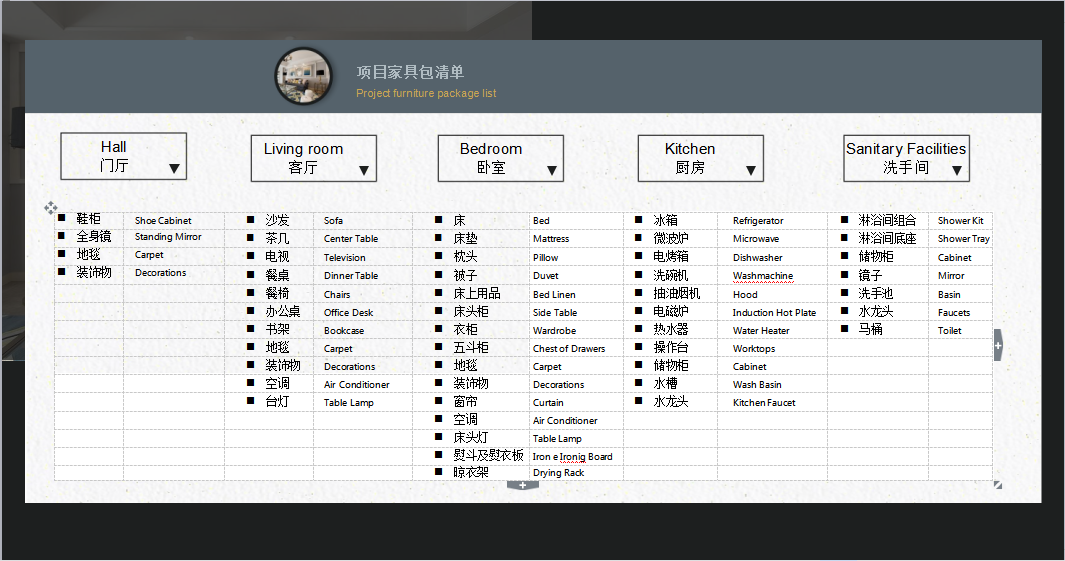
Task: Click the table move handle icon
Action: tap(51, 208)
